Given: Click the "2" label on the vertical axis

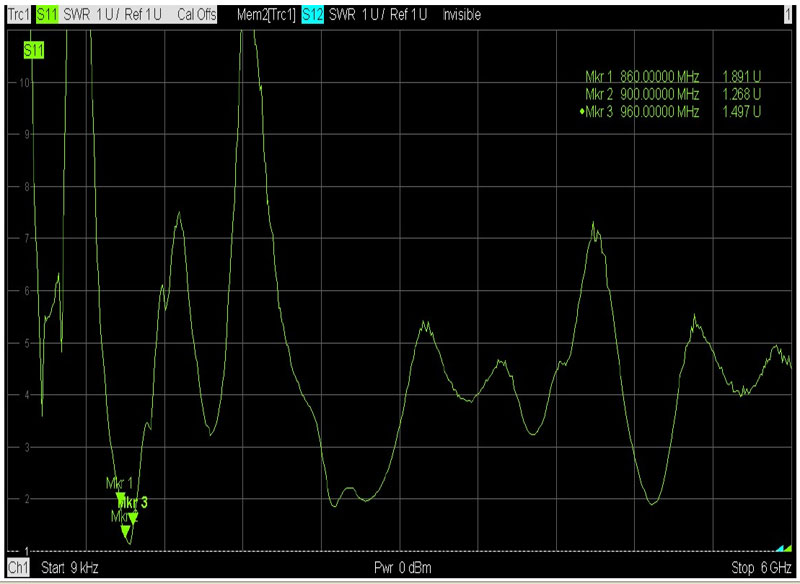Looking at the screenshot, I should coord(27,499).
